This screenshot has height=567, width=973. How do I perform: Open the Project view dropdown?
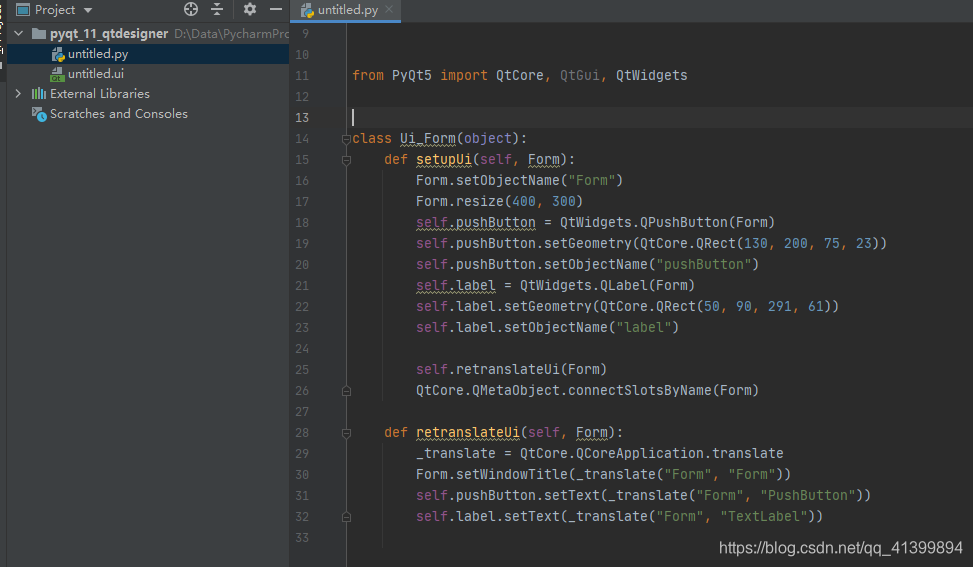pos(87,11)
